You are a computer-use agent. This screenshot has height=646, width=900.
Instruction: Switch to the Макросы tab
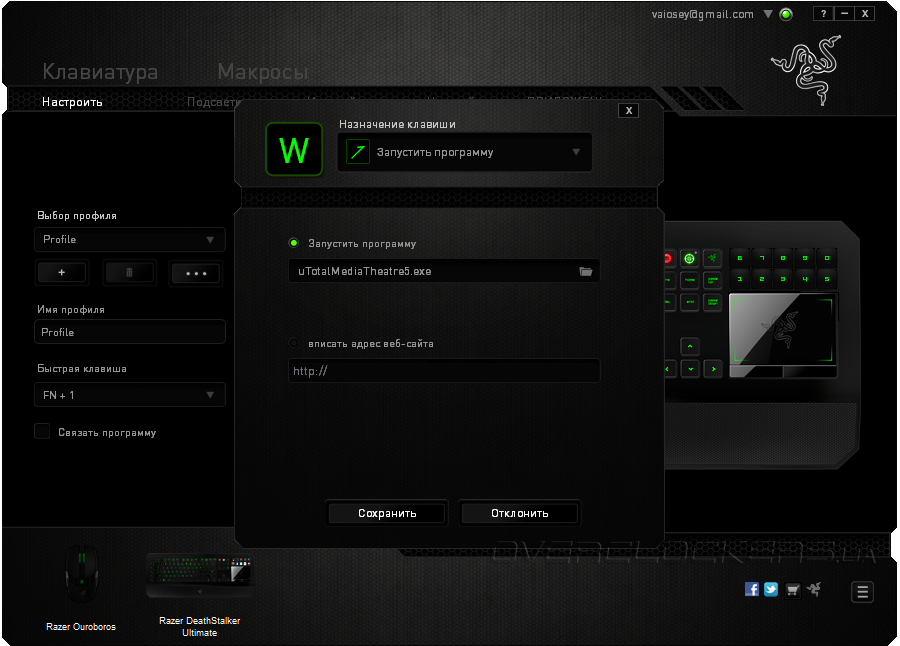coord(262,71)
